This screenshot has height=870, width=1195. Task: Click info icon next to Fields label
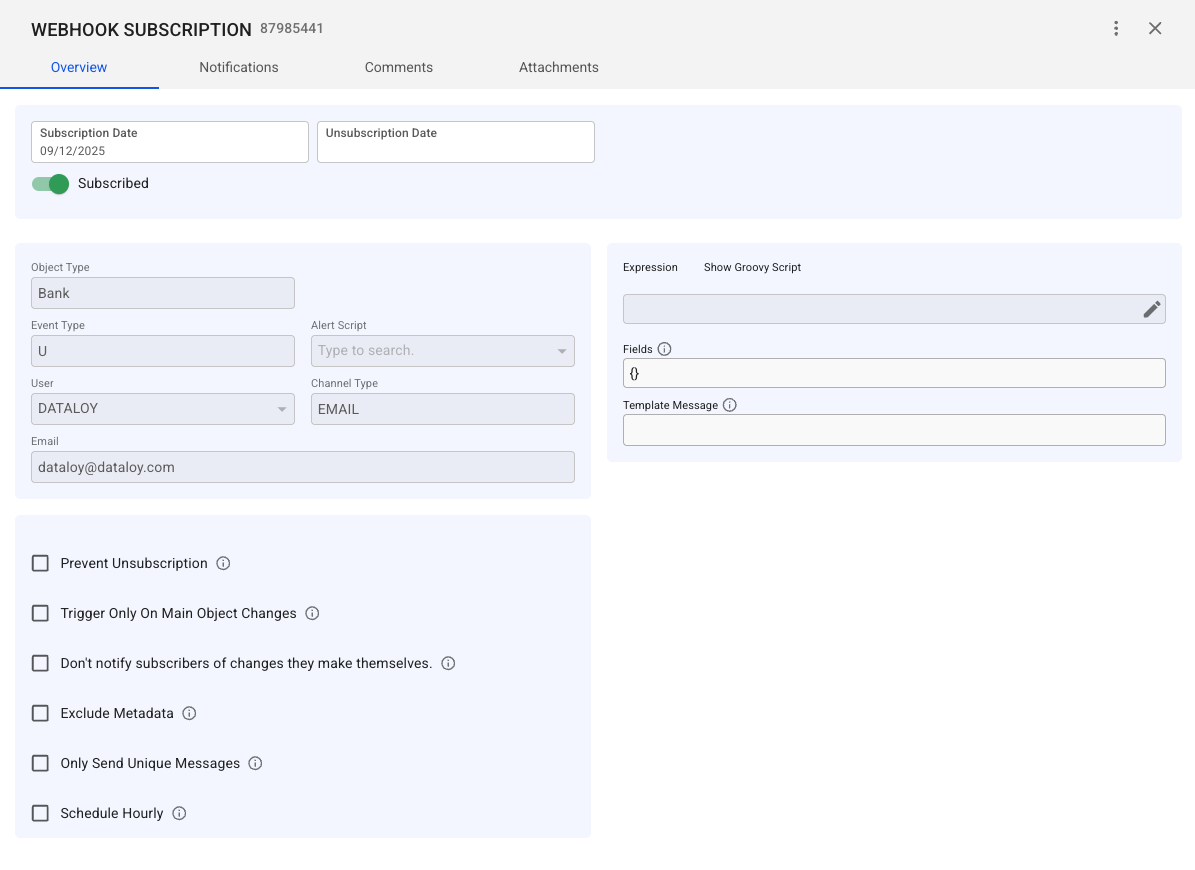tap(665, 350)
